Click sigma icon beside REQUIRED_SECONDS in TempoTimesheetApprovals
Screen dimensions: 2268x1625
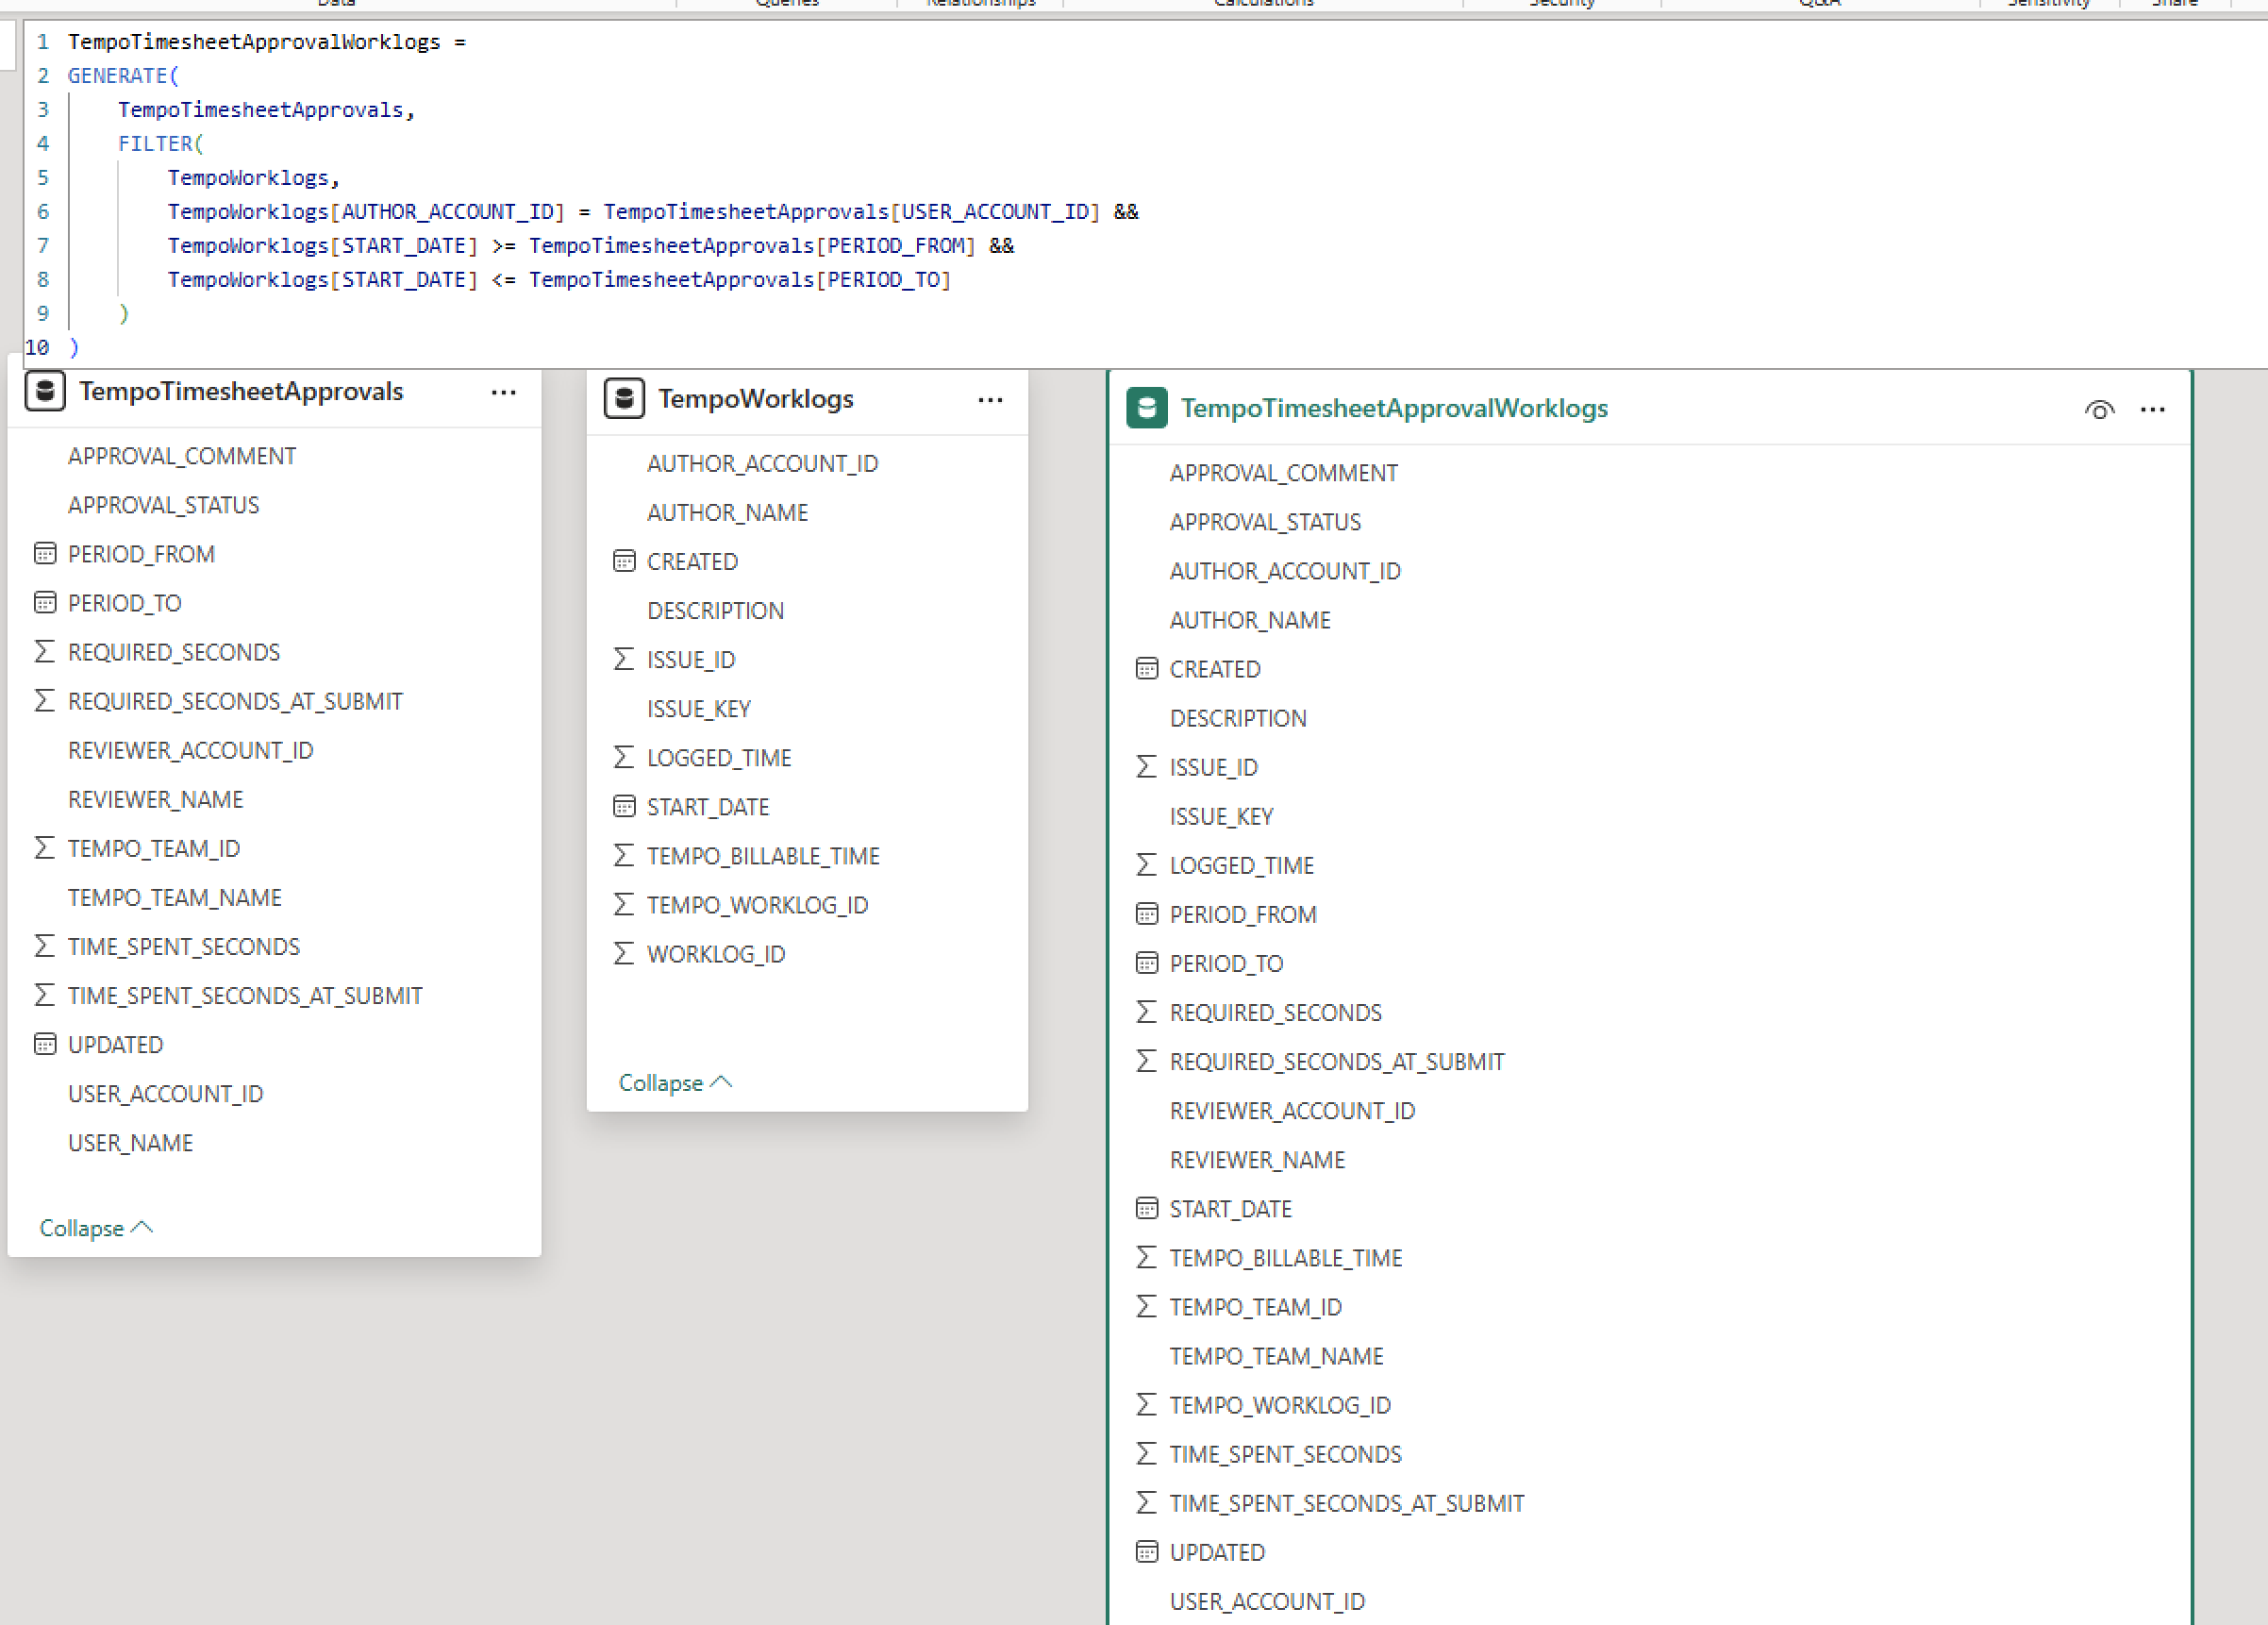[45, 651]
